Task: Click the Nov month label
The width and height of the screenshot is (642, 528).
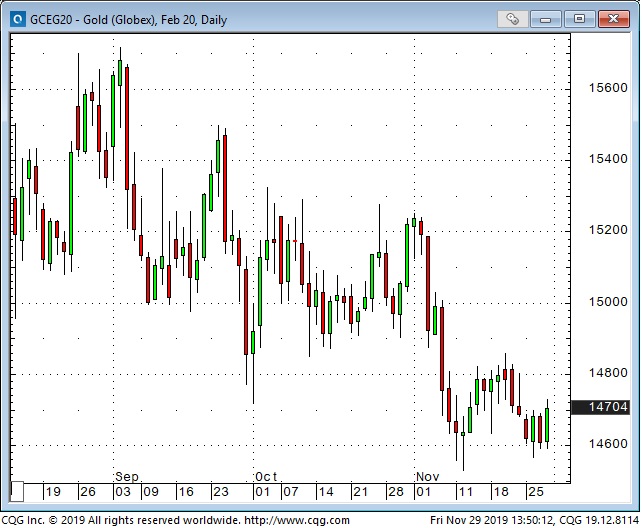Action: point(427,477)
